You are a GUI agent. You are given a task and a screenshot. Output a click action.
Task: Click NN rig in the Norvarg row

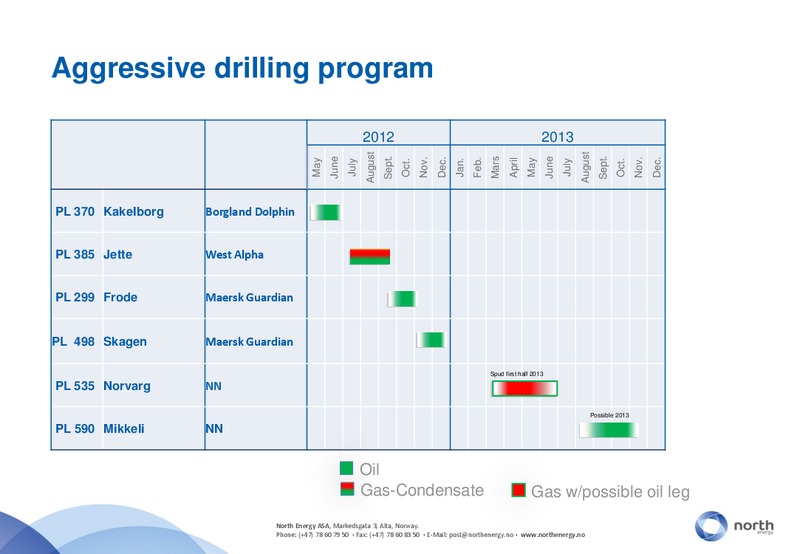tap(214, 386)
